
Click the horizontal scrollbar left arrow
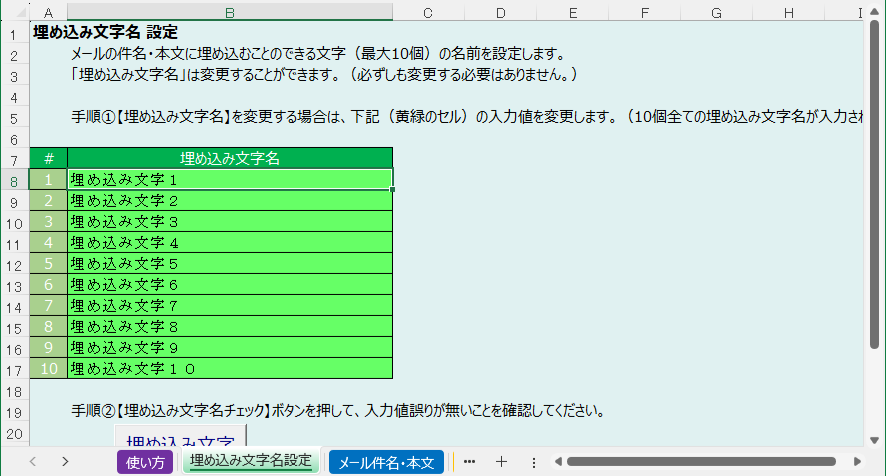tap(558, 462)
